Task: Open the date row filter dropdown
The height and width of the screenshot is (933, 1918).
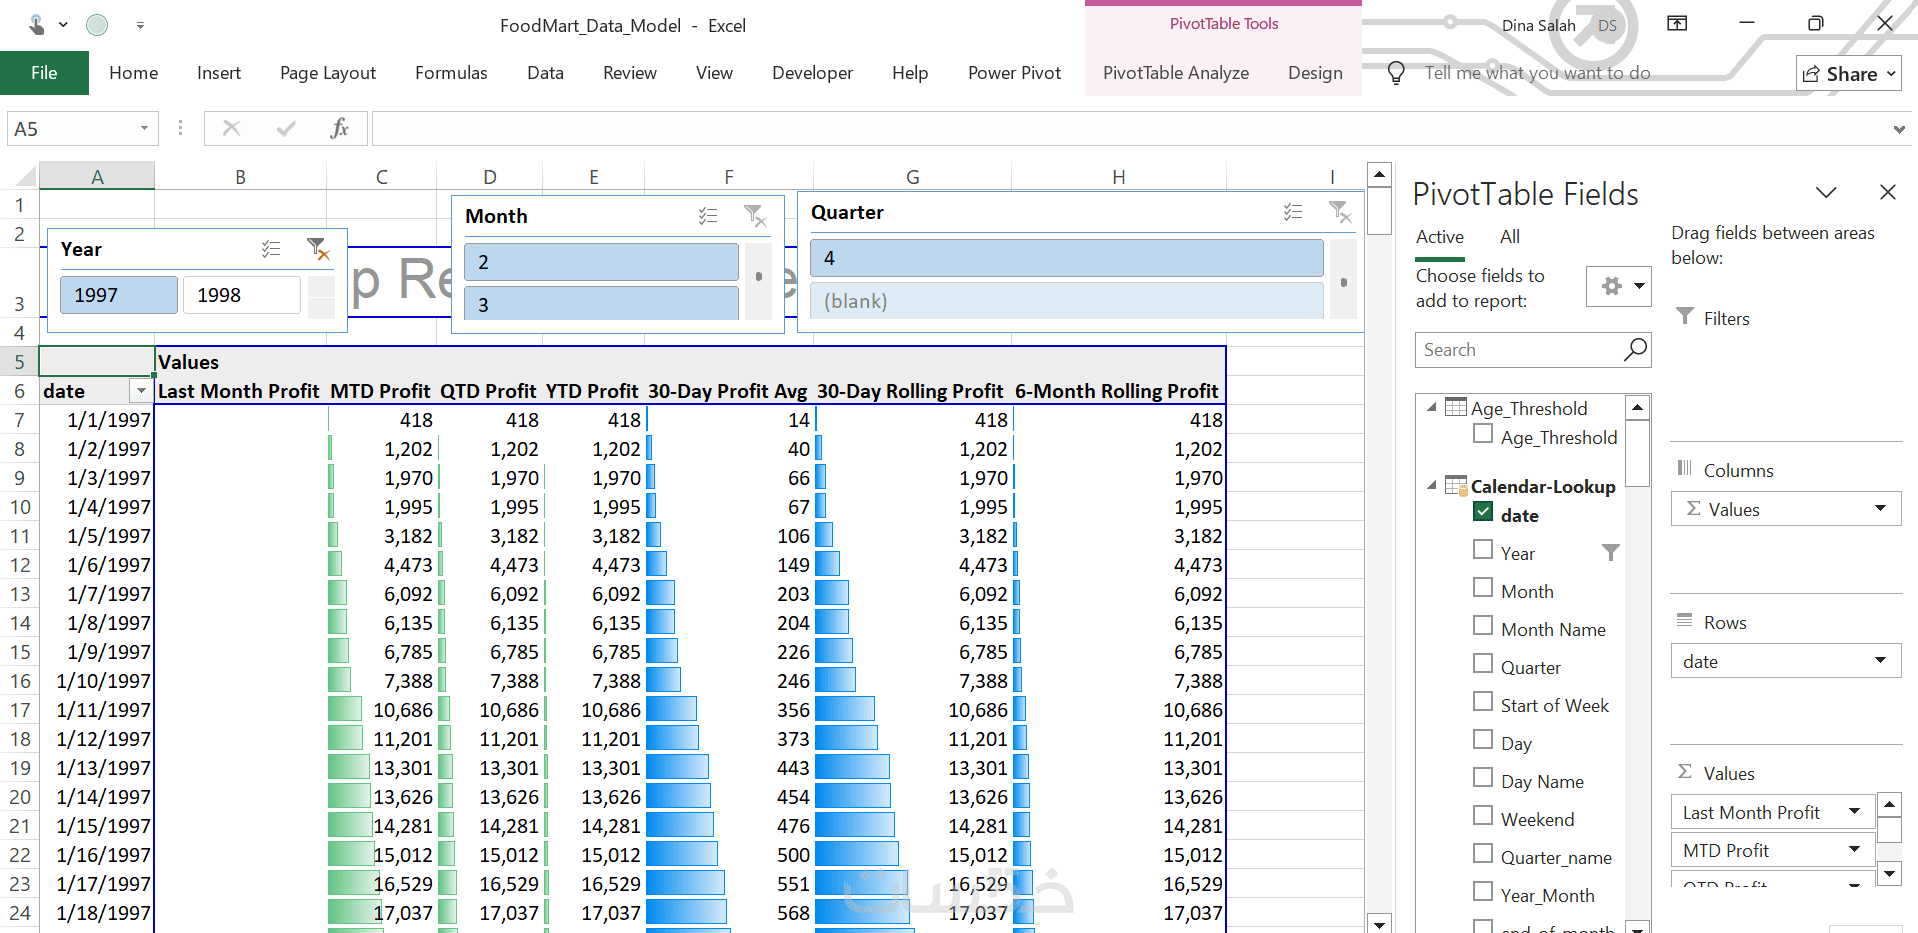Action: [x=141, y=391]
